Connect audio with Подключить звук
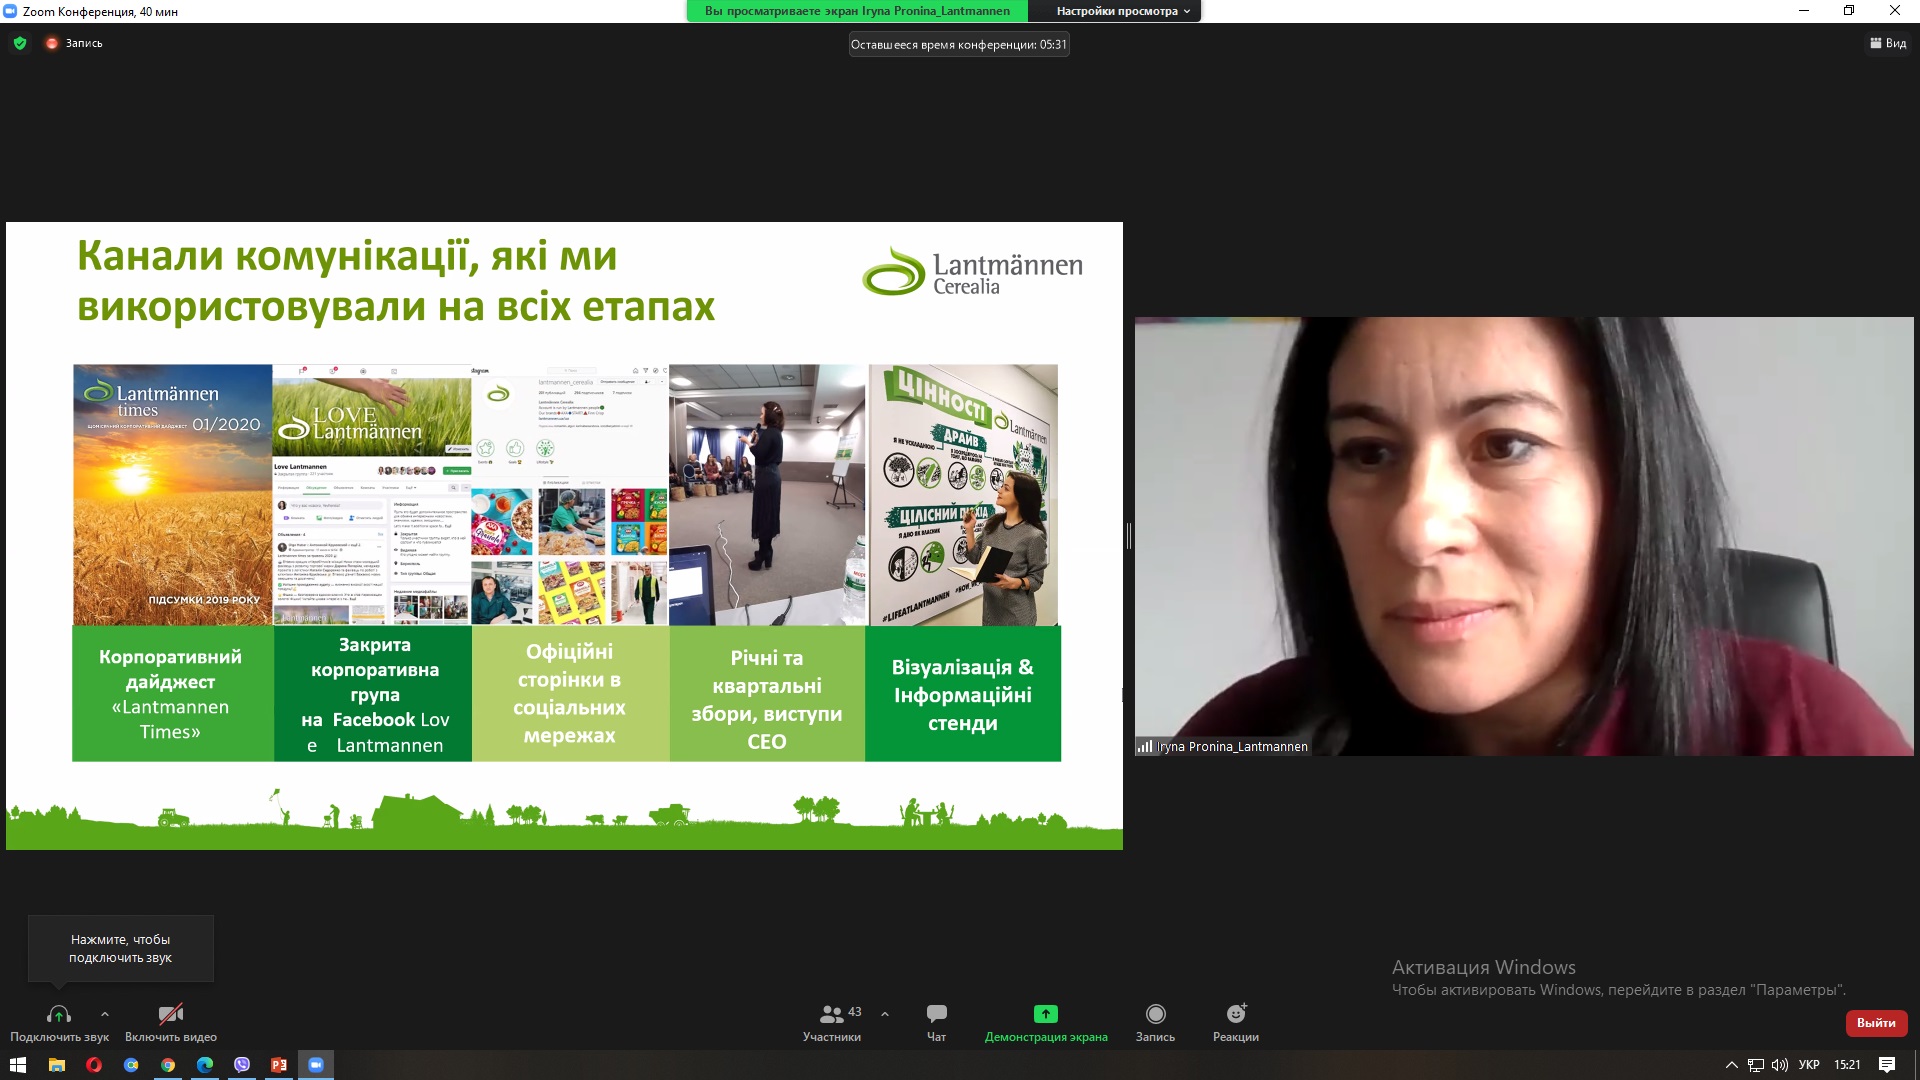The image size is (1920, 1080). tap(59, 1015)
